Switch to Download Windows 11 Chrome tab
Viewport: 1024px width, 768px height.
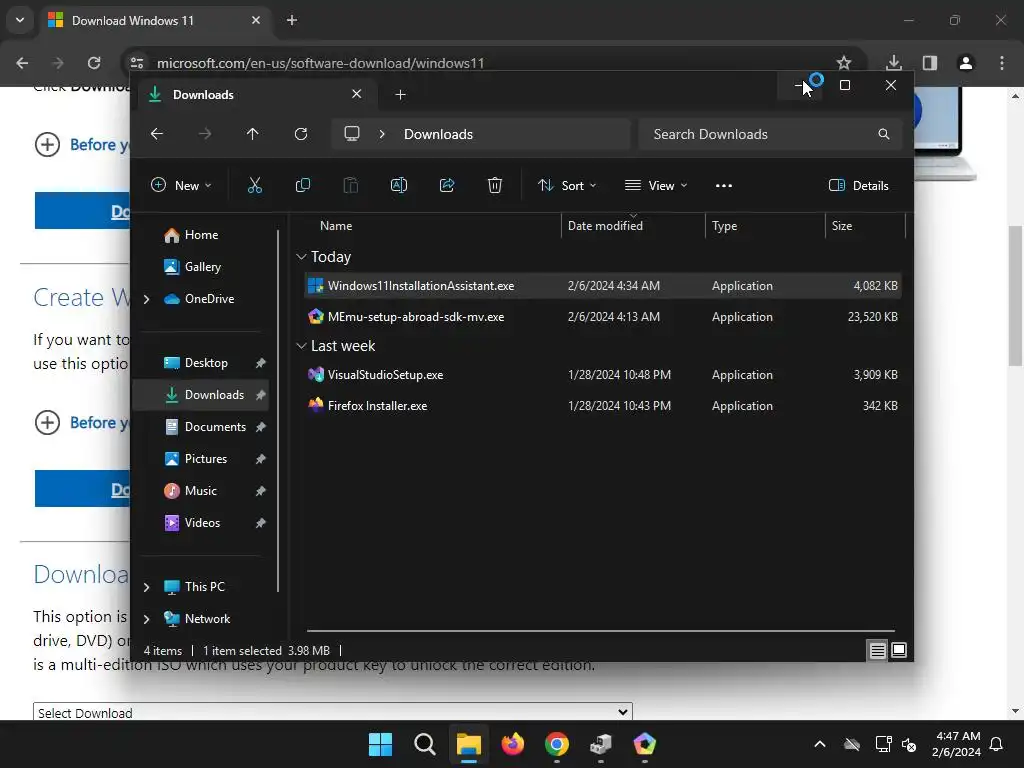[155, 20]
